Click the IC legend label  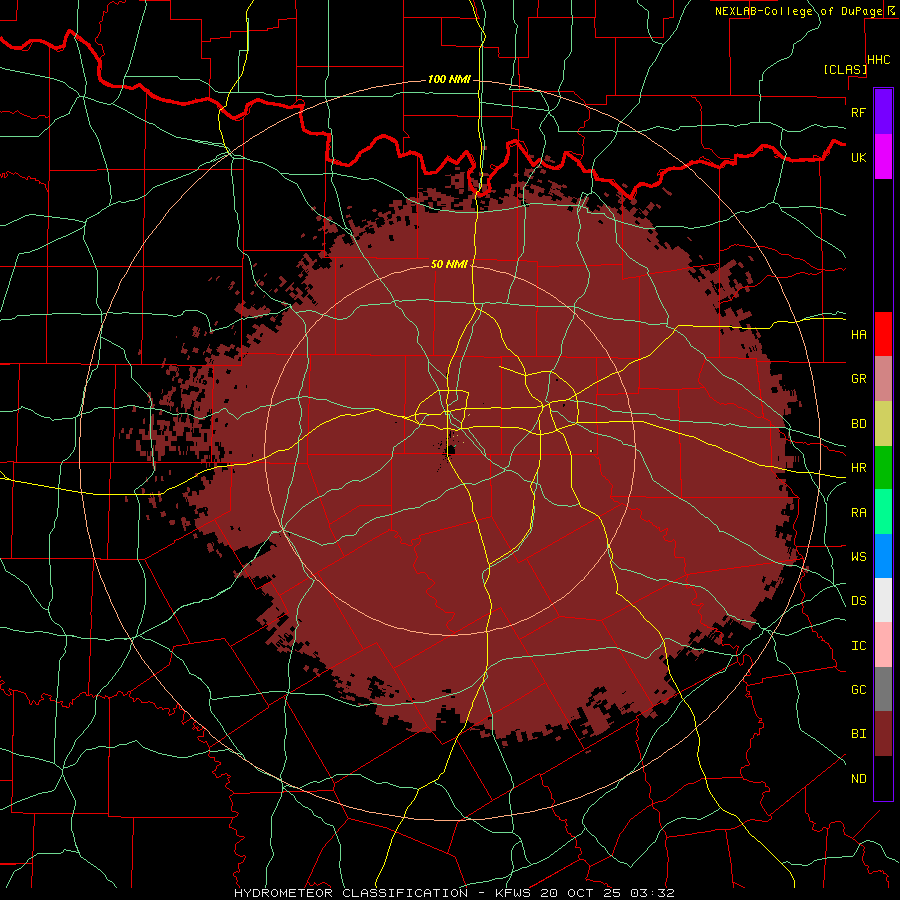click(858, 646)
